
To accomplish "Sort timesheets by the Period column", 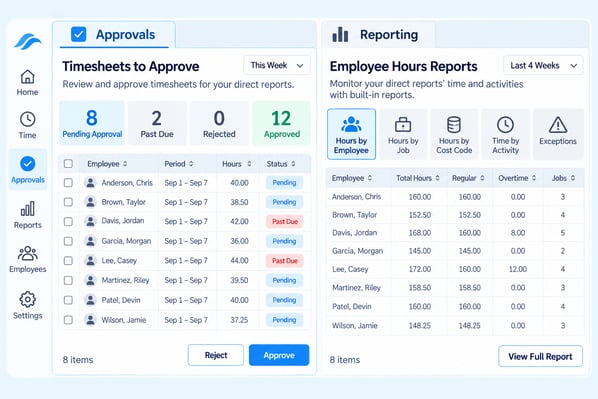I will [x=179, y=164].
